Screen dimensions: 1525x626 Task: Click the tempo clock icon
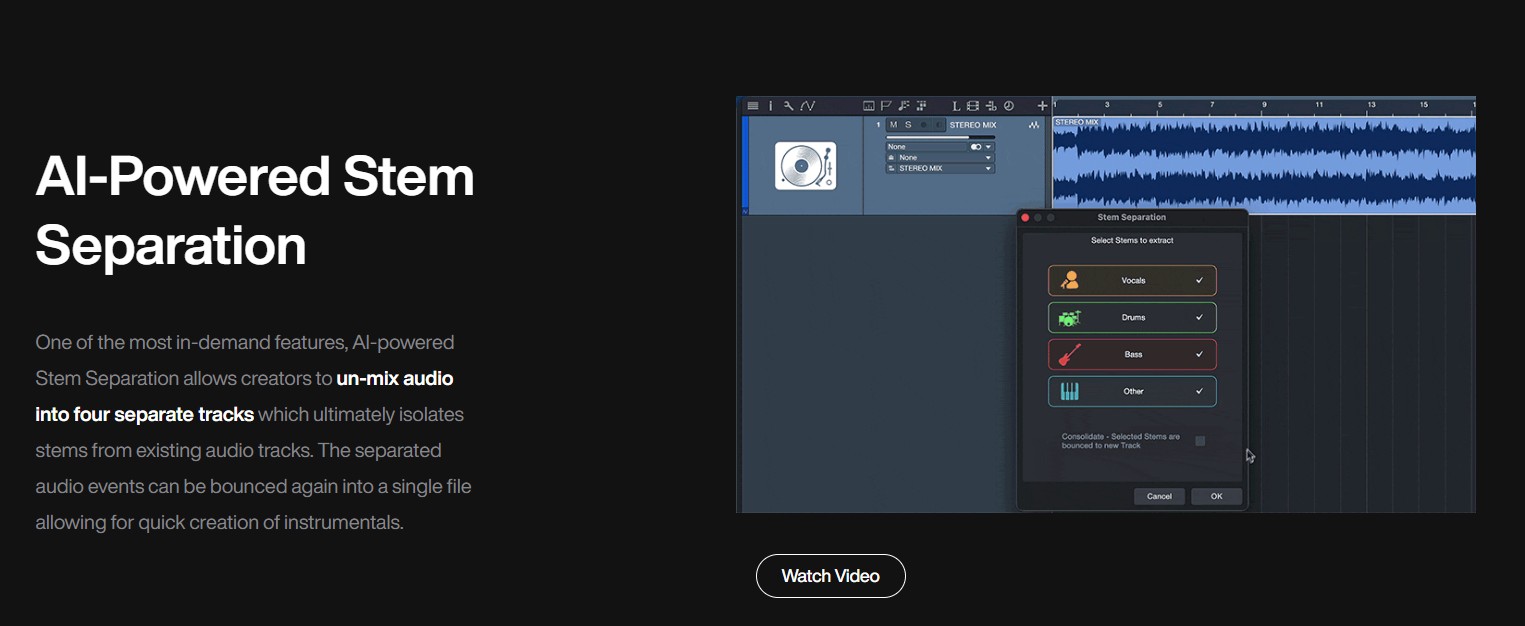(x=1009, y=106)
